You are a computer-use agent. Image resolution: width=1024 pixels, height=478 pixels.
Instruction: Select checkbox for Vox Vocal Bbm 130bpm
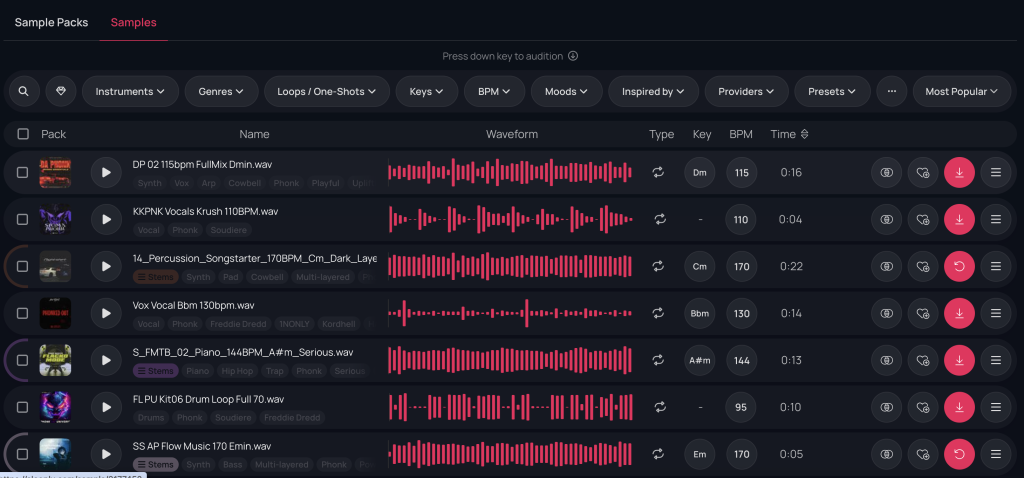pyautogui.click(x=23, y=313)
